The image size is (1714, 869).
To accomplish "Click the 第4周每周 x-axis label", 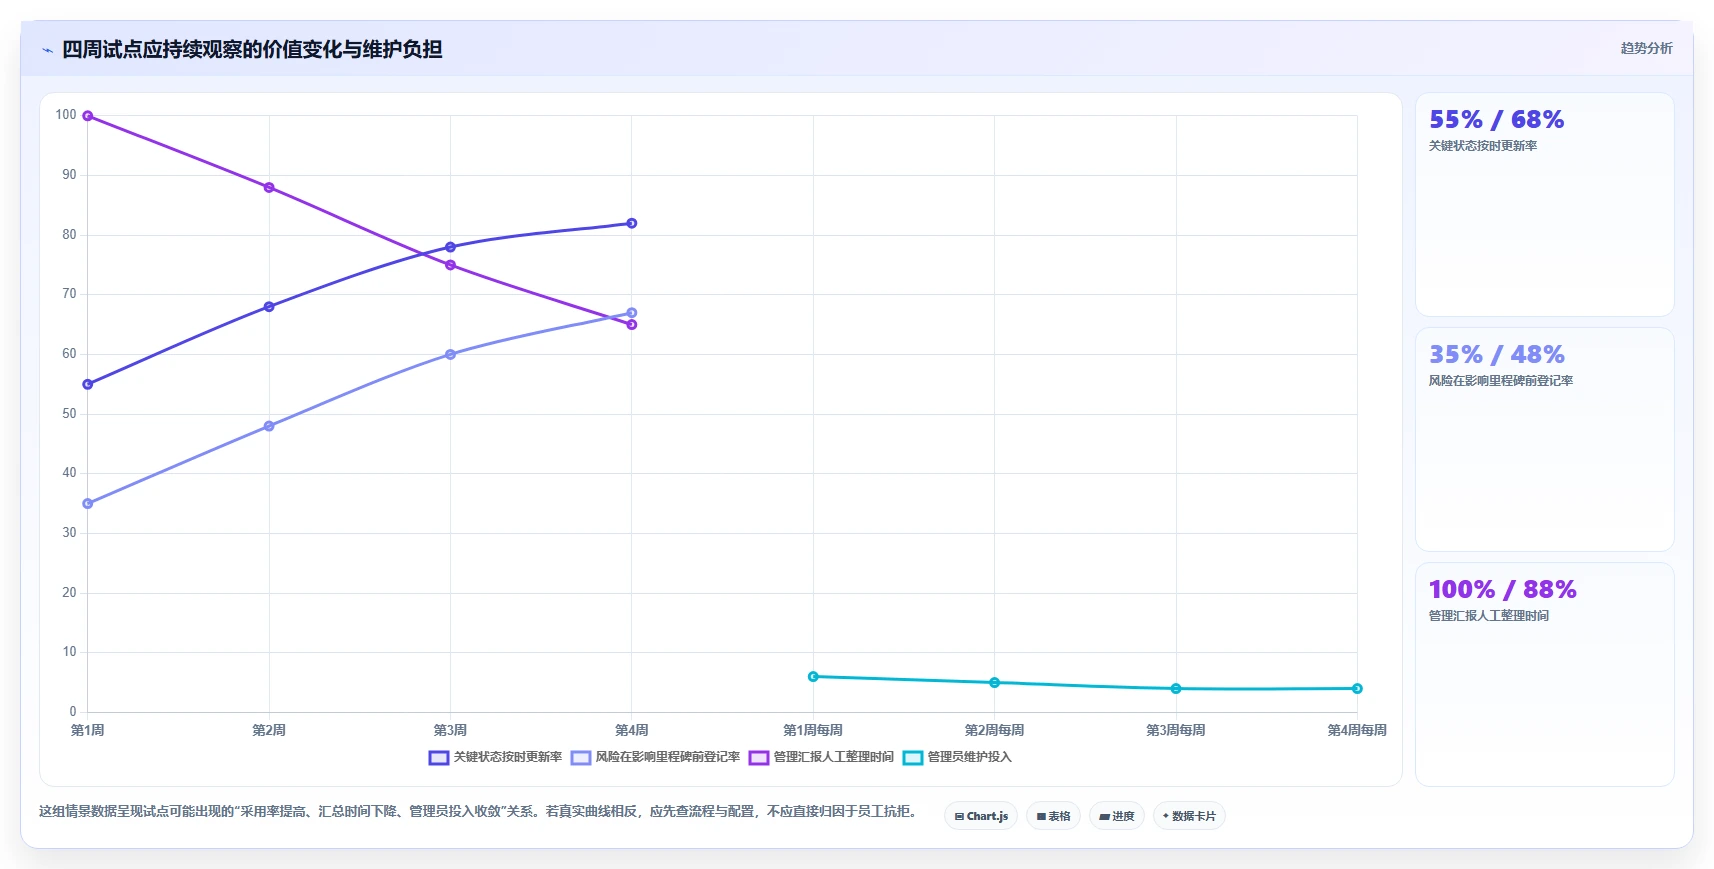I will (x=1357, y=730).
